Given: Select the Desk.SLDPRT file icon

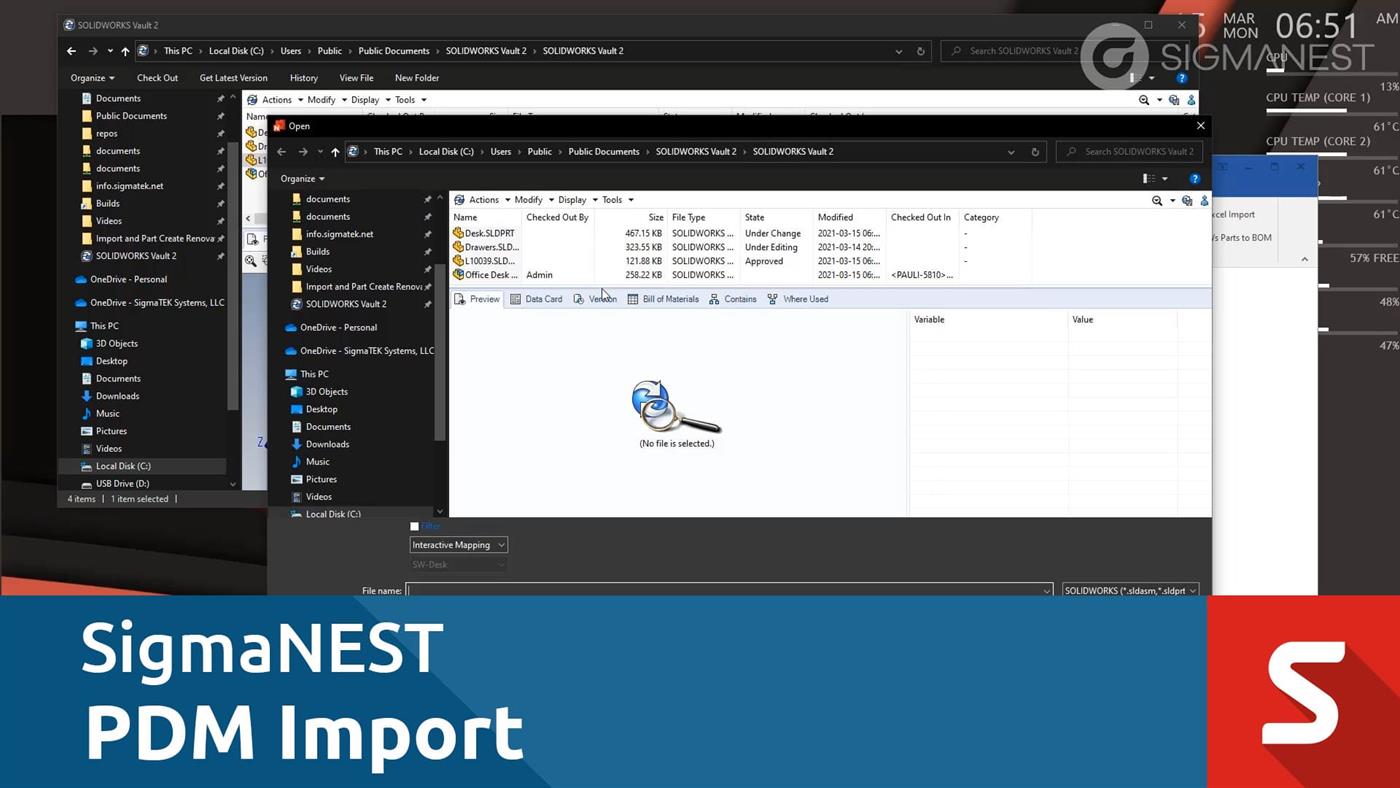Looking at the screenshot, I should (459, 233).
